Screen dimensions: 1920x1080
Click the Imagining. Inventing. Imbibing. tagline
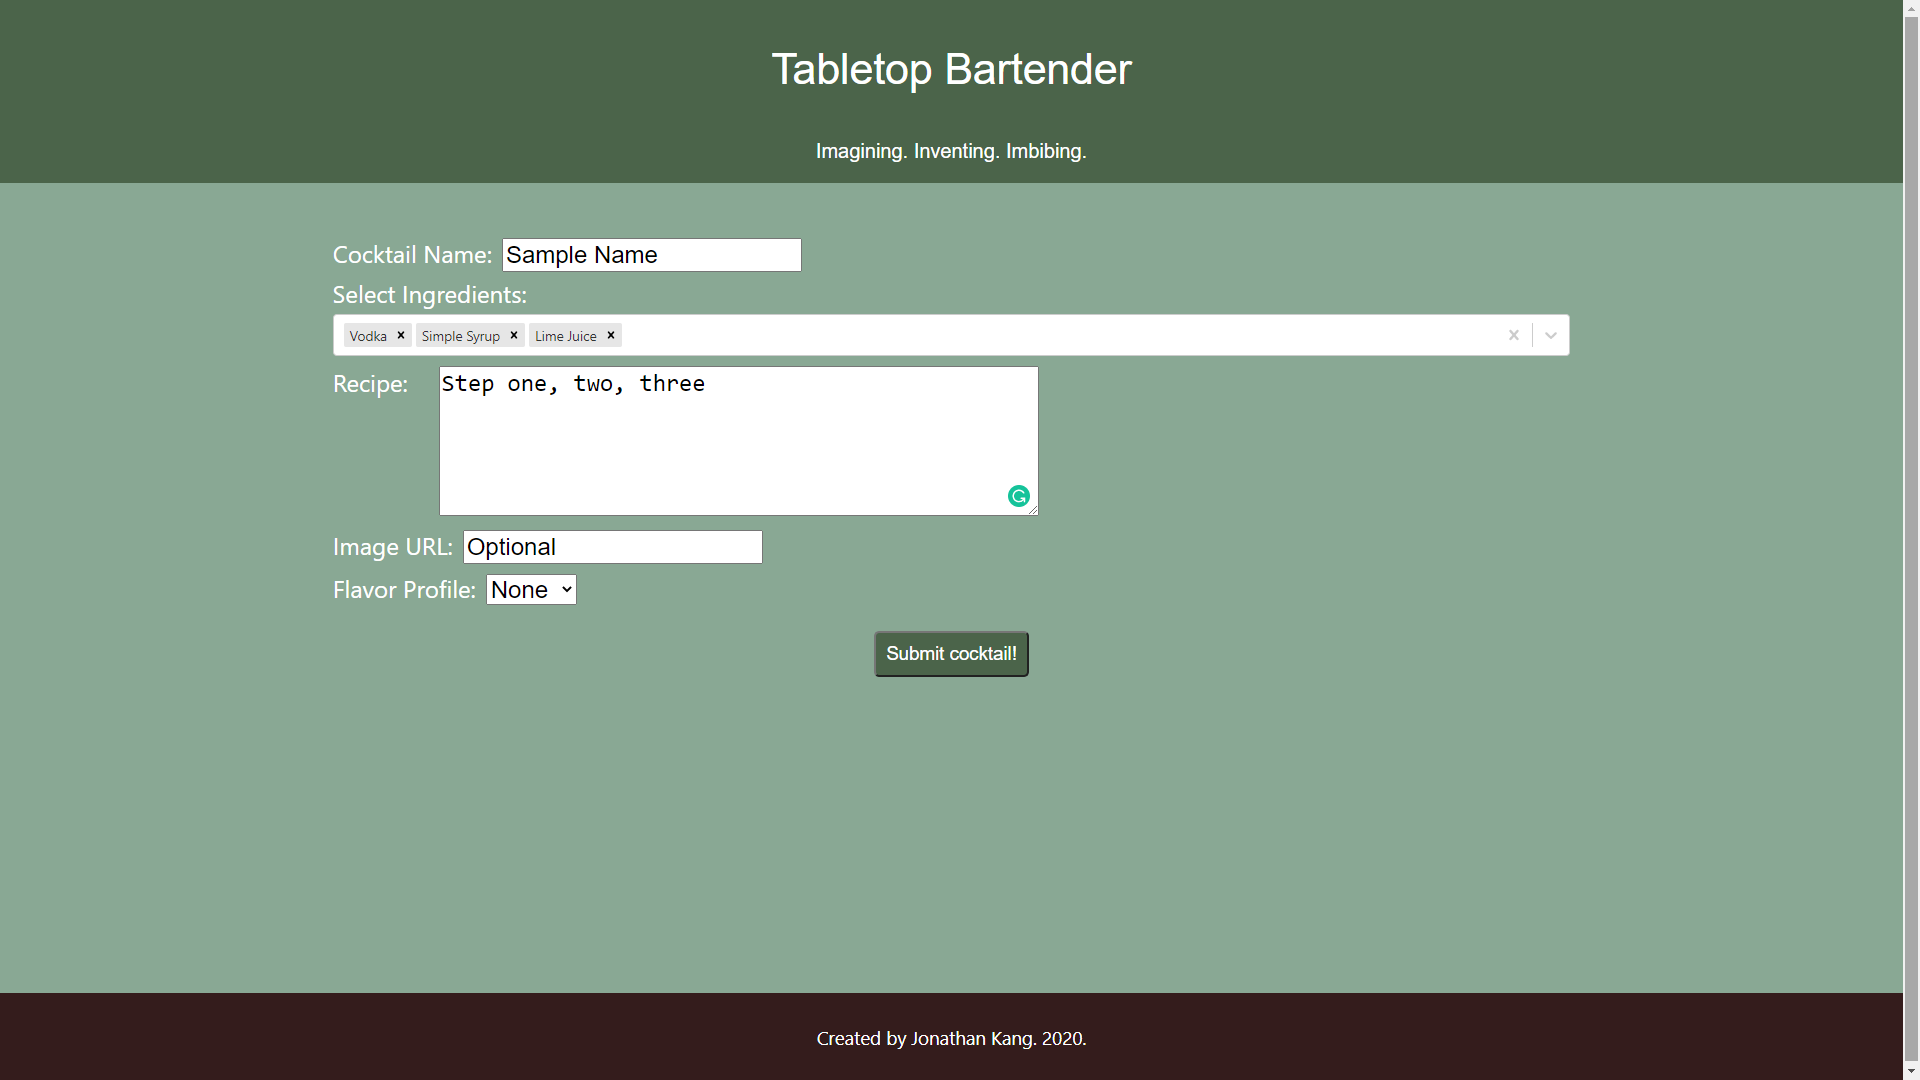click(x=951, y=151)
